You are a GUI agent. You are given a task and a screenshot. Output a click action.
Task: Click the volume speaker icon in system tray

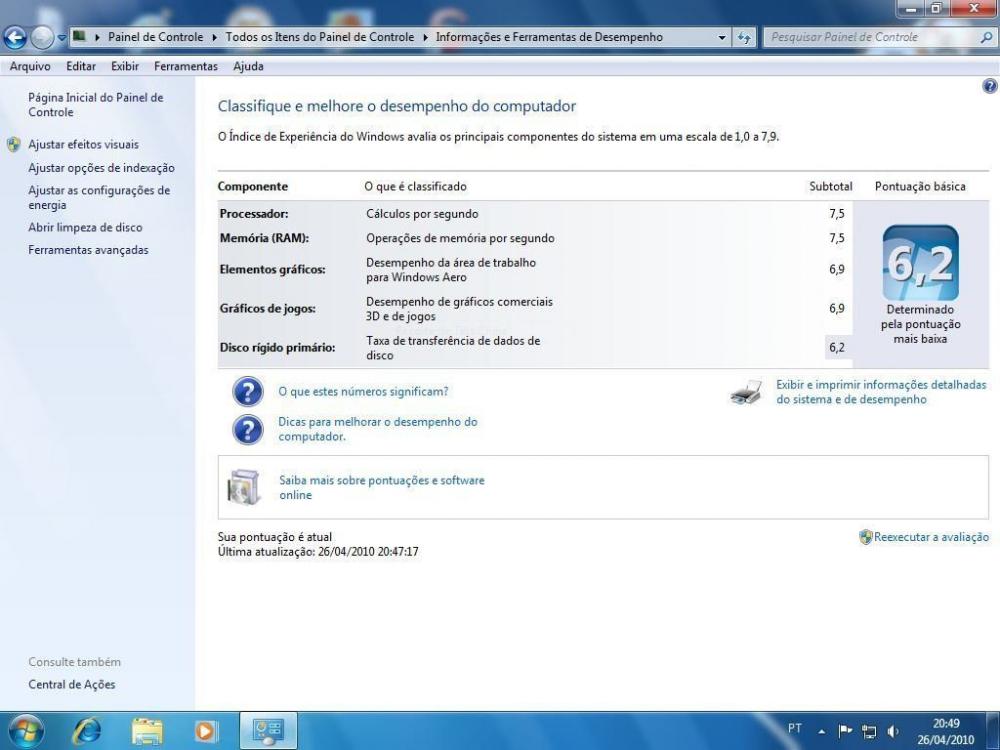pos(892,730)
